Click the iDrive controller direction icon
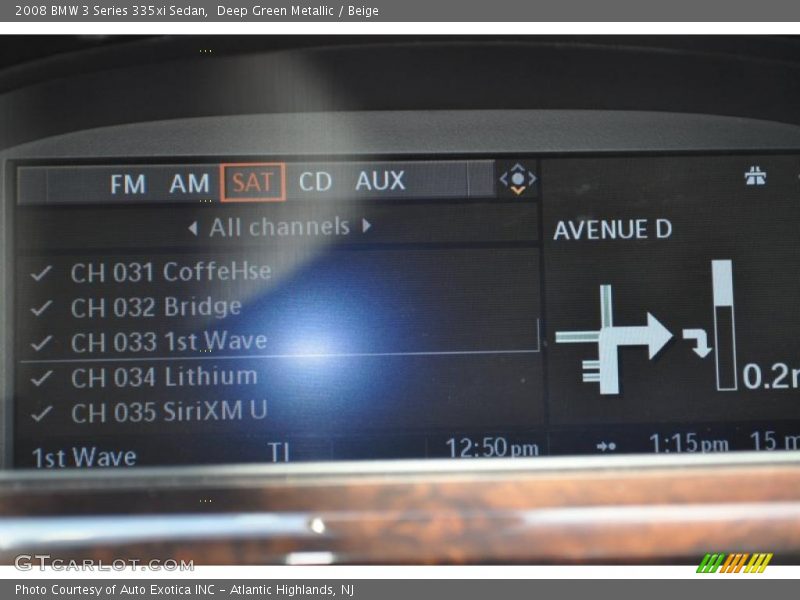Image resolution: width=800 pixels, height=600 pixels. pyautogui.click(x=517, y=179)
